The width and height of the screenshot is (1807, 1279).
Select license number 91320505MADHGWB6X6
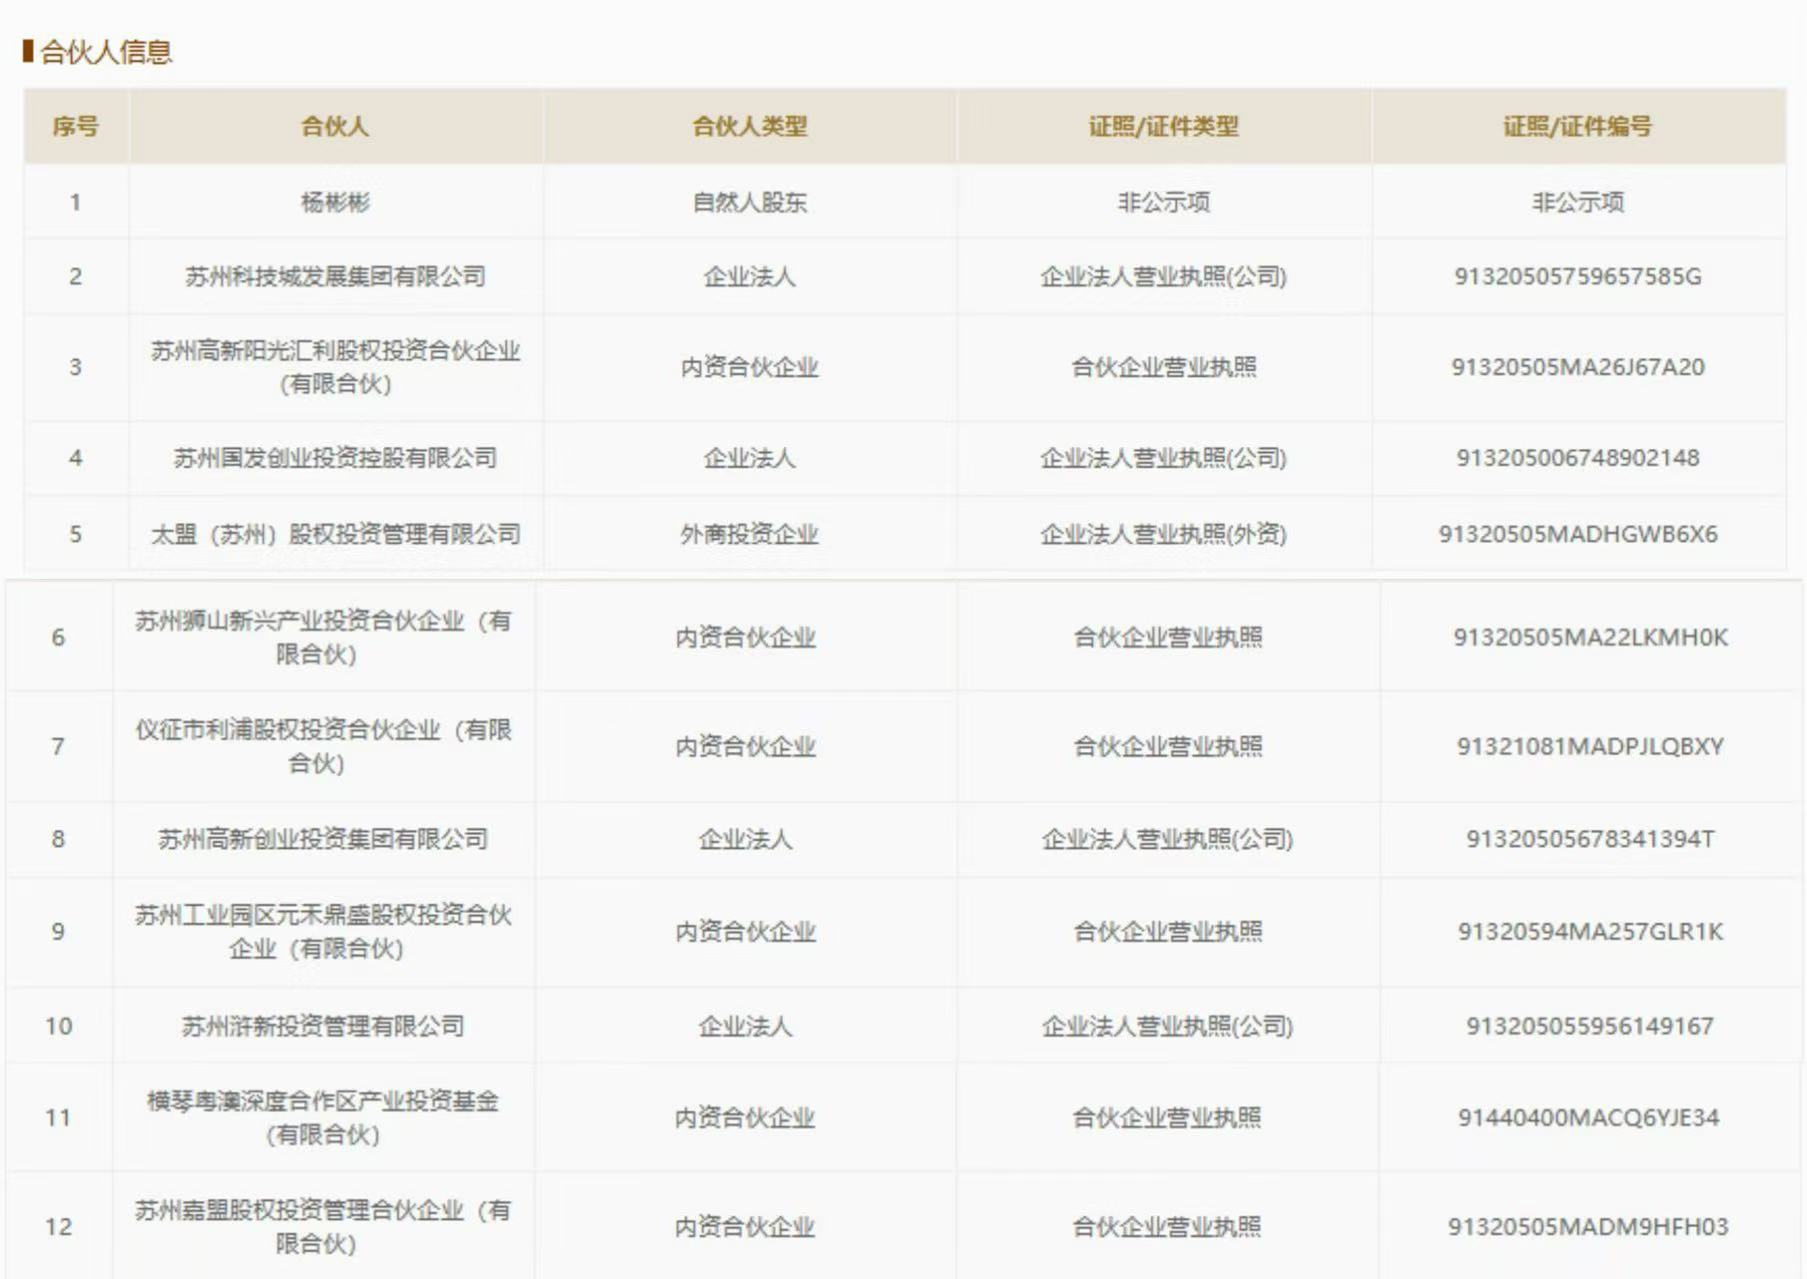[1577, 534]
